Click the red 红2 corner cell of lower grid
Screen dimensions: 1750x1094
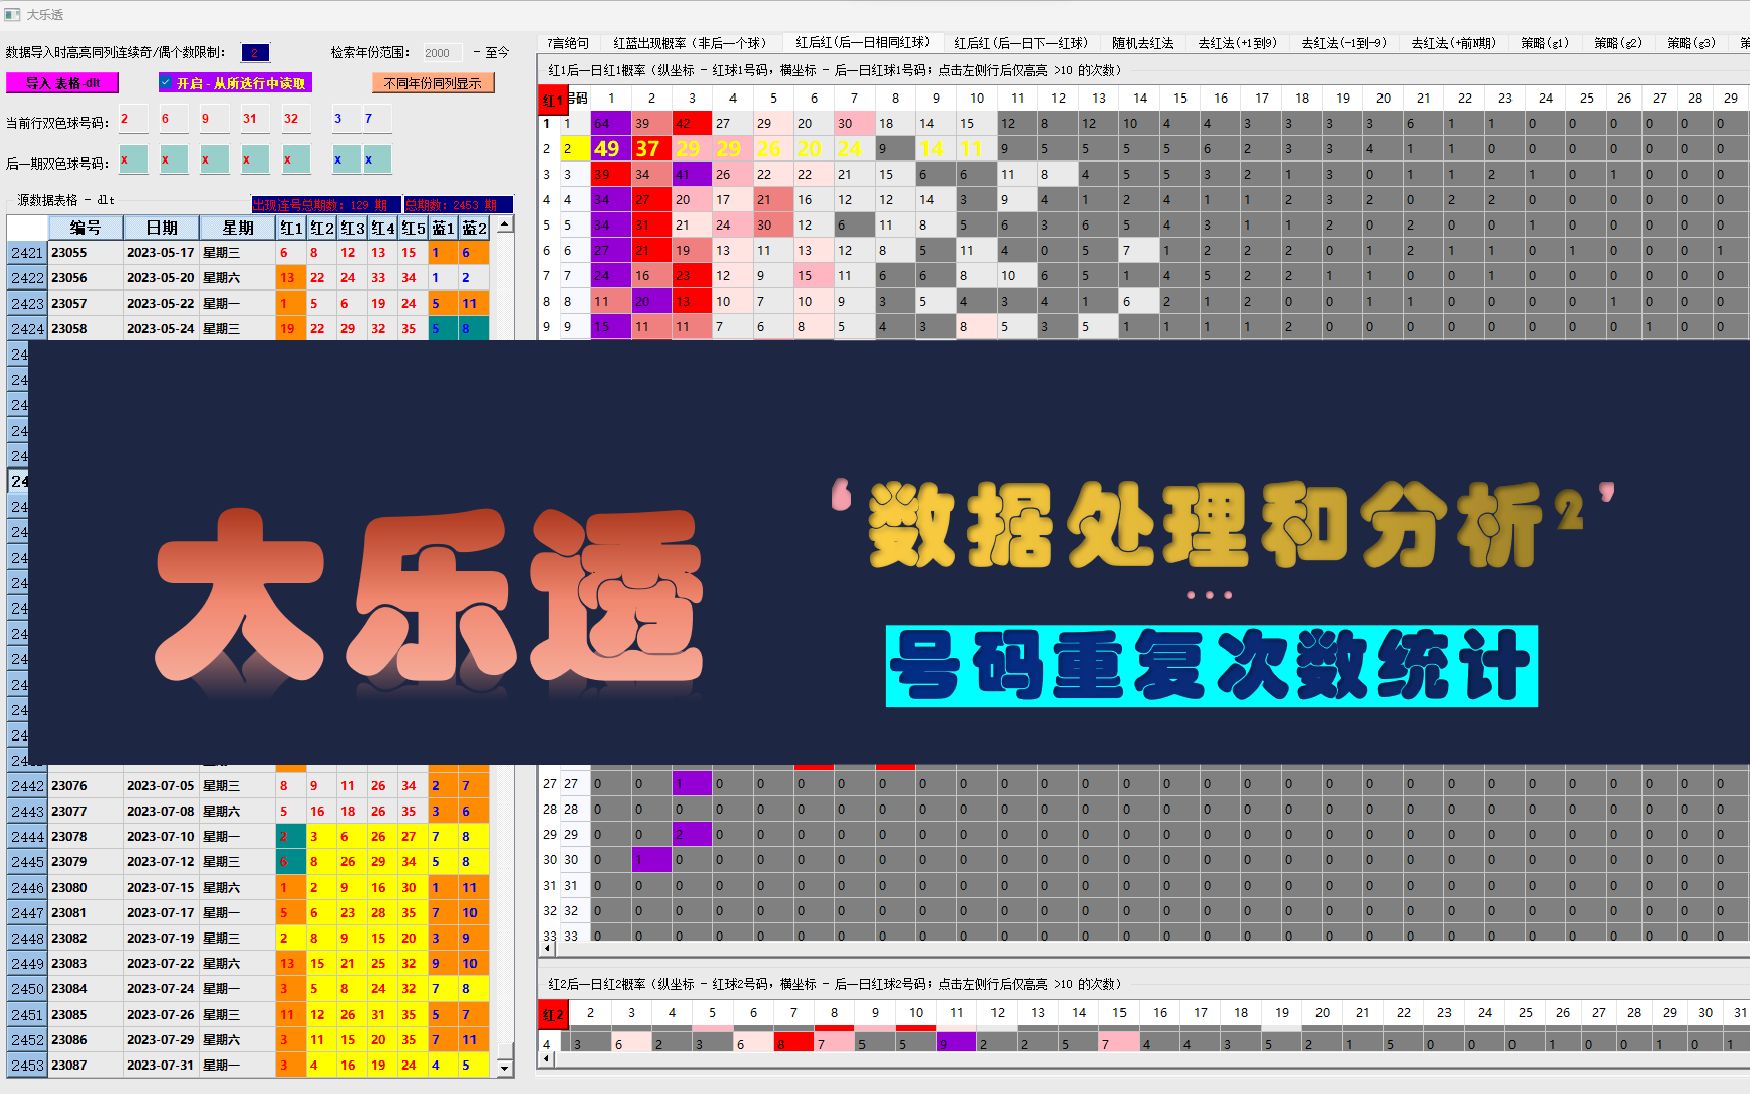click(553, 1015)
